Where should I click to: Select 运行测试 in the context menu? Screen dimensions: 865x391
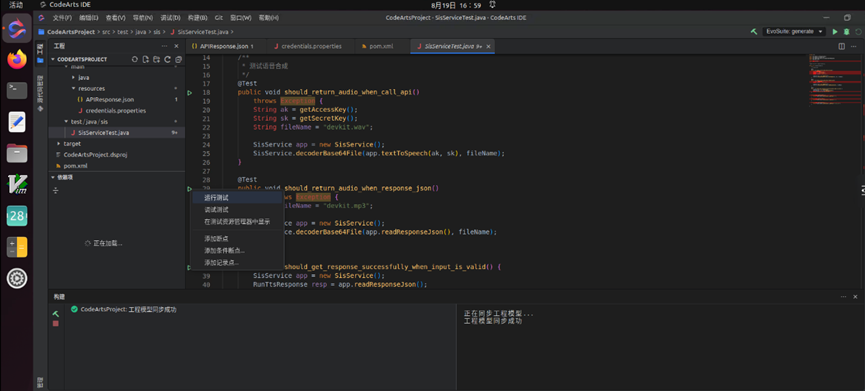tap(237, 197)
